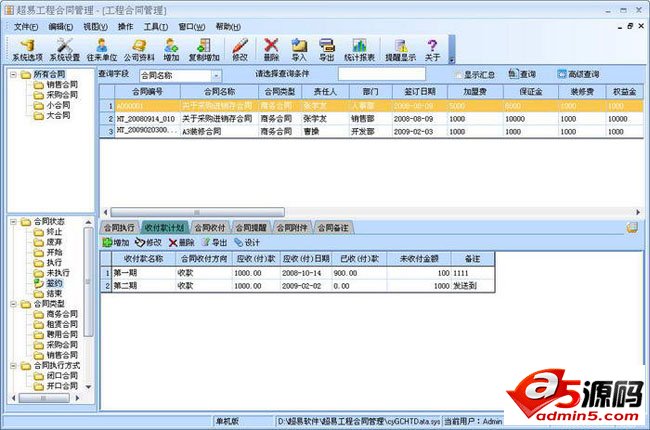Open 提醒显示 toolbar icon
This screenshot has width=650, height=430.
click(400, 50)
